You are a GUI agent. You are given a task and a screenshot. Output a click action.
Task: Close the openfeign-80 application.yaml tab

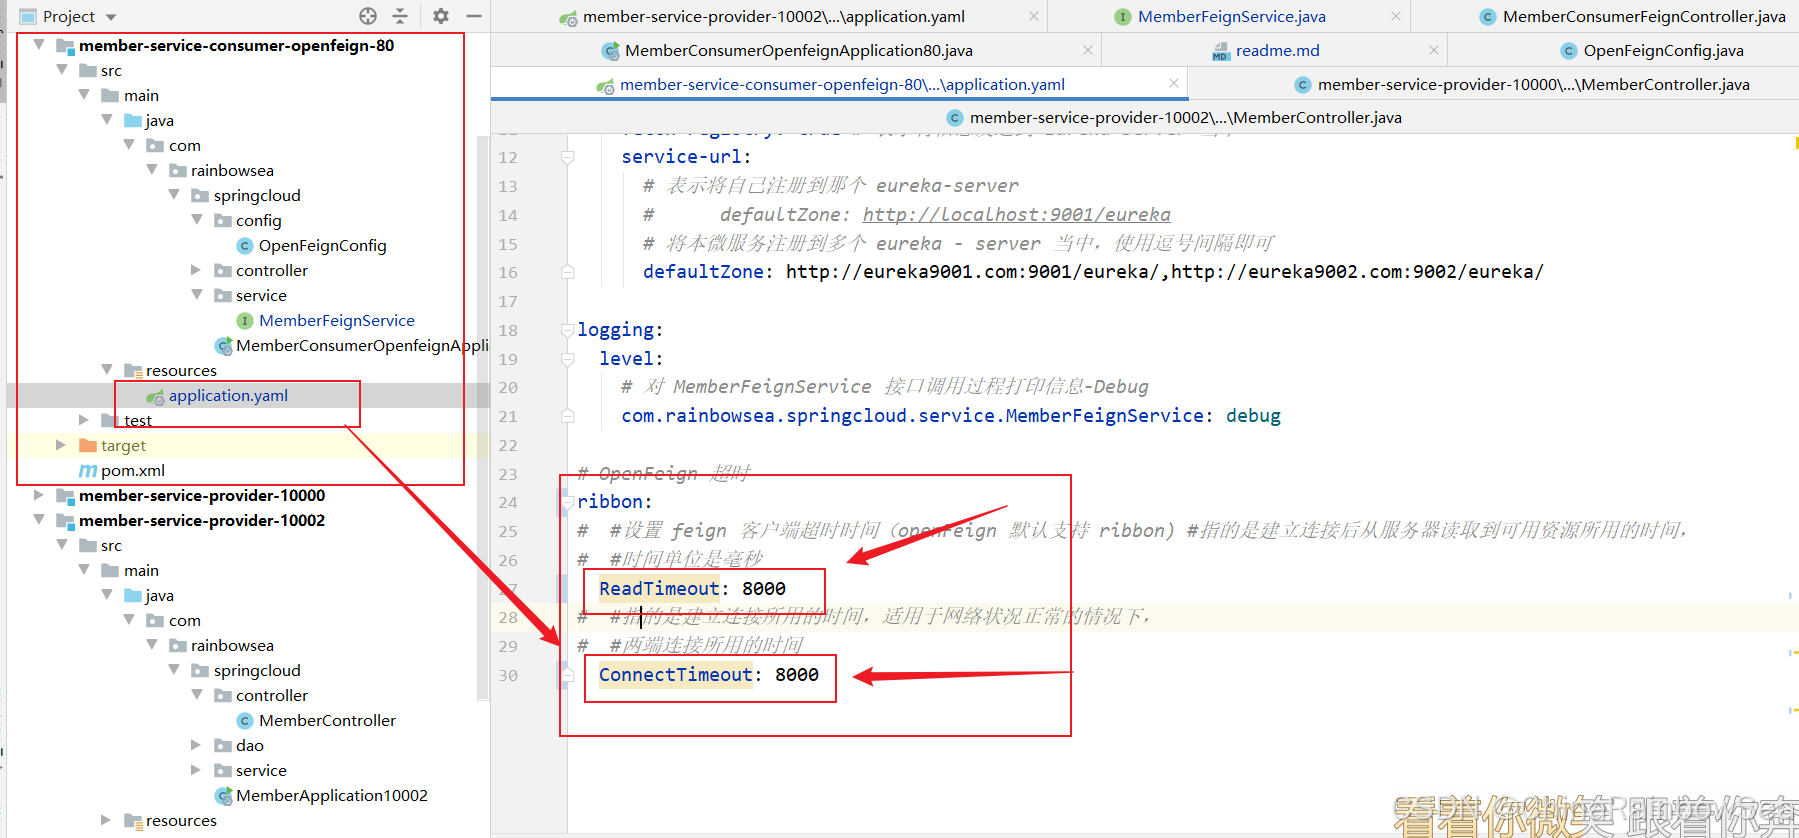[1174, 84]
